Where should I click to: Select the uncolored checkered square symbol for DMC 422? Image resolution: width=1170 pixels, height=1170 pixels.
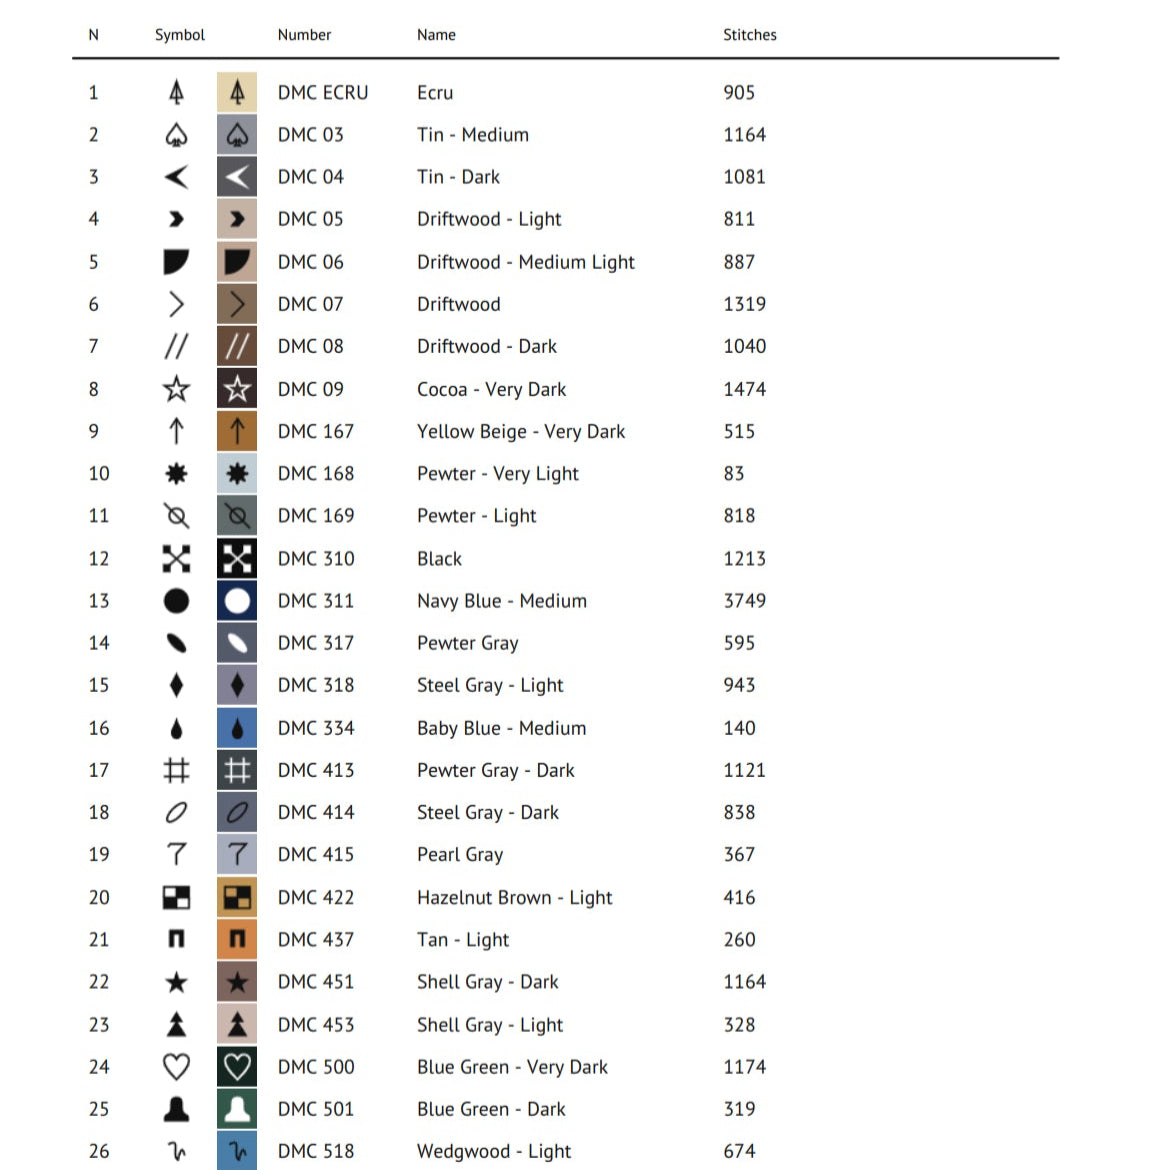point(176,897)
